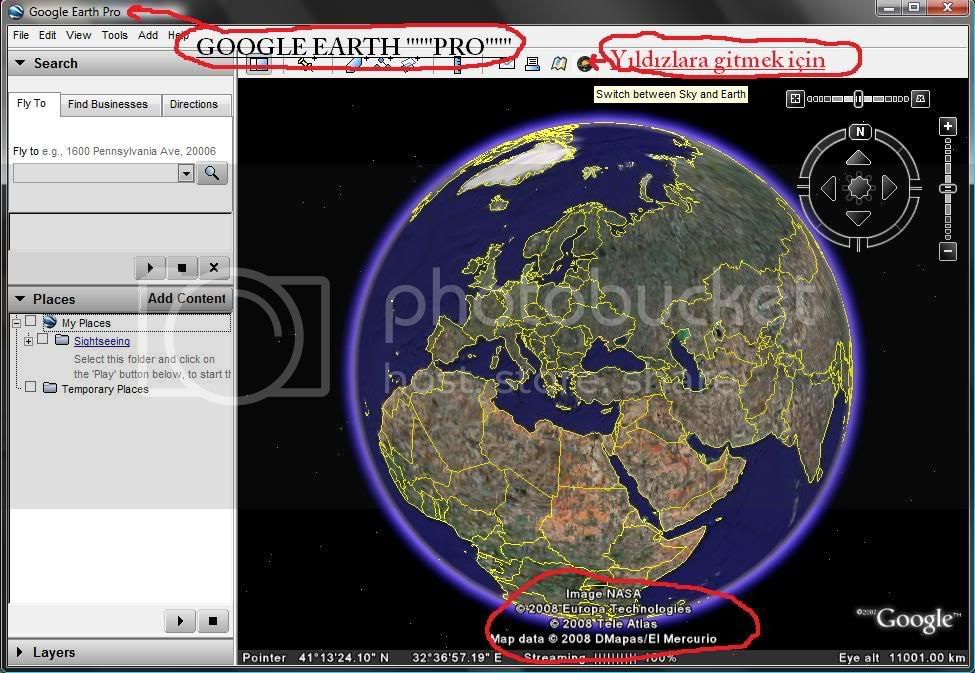Collapse the Search panel
Viewport: 975px width, 673px height.
tap(21, 63)
